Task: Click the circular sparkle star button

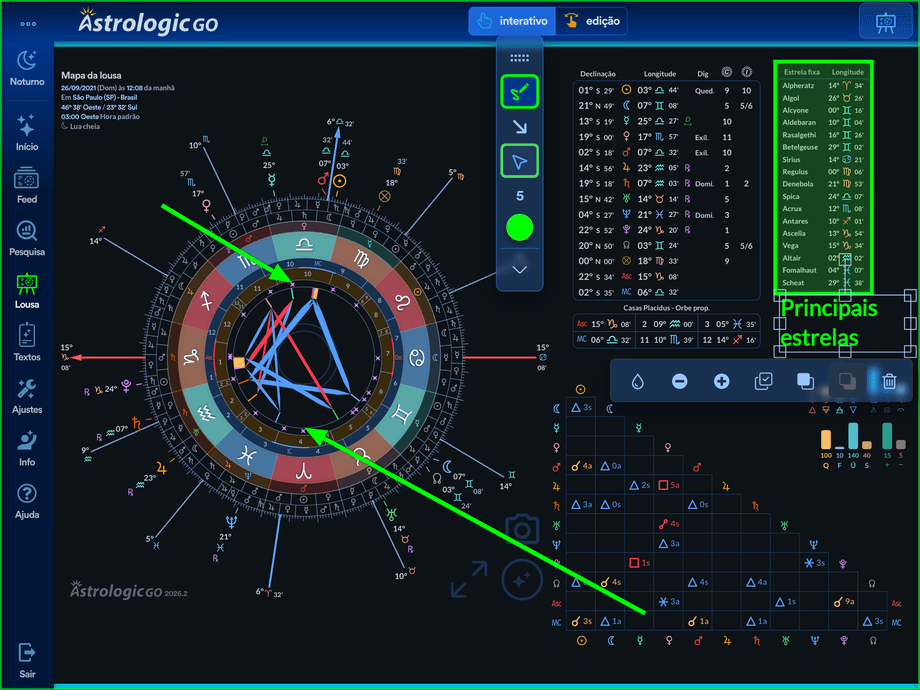Action: (522, 580)
